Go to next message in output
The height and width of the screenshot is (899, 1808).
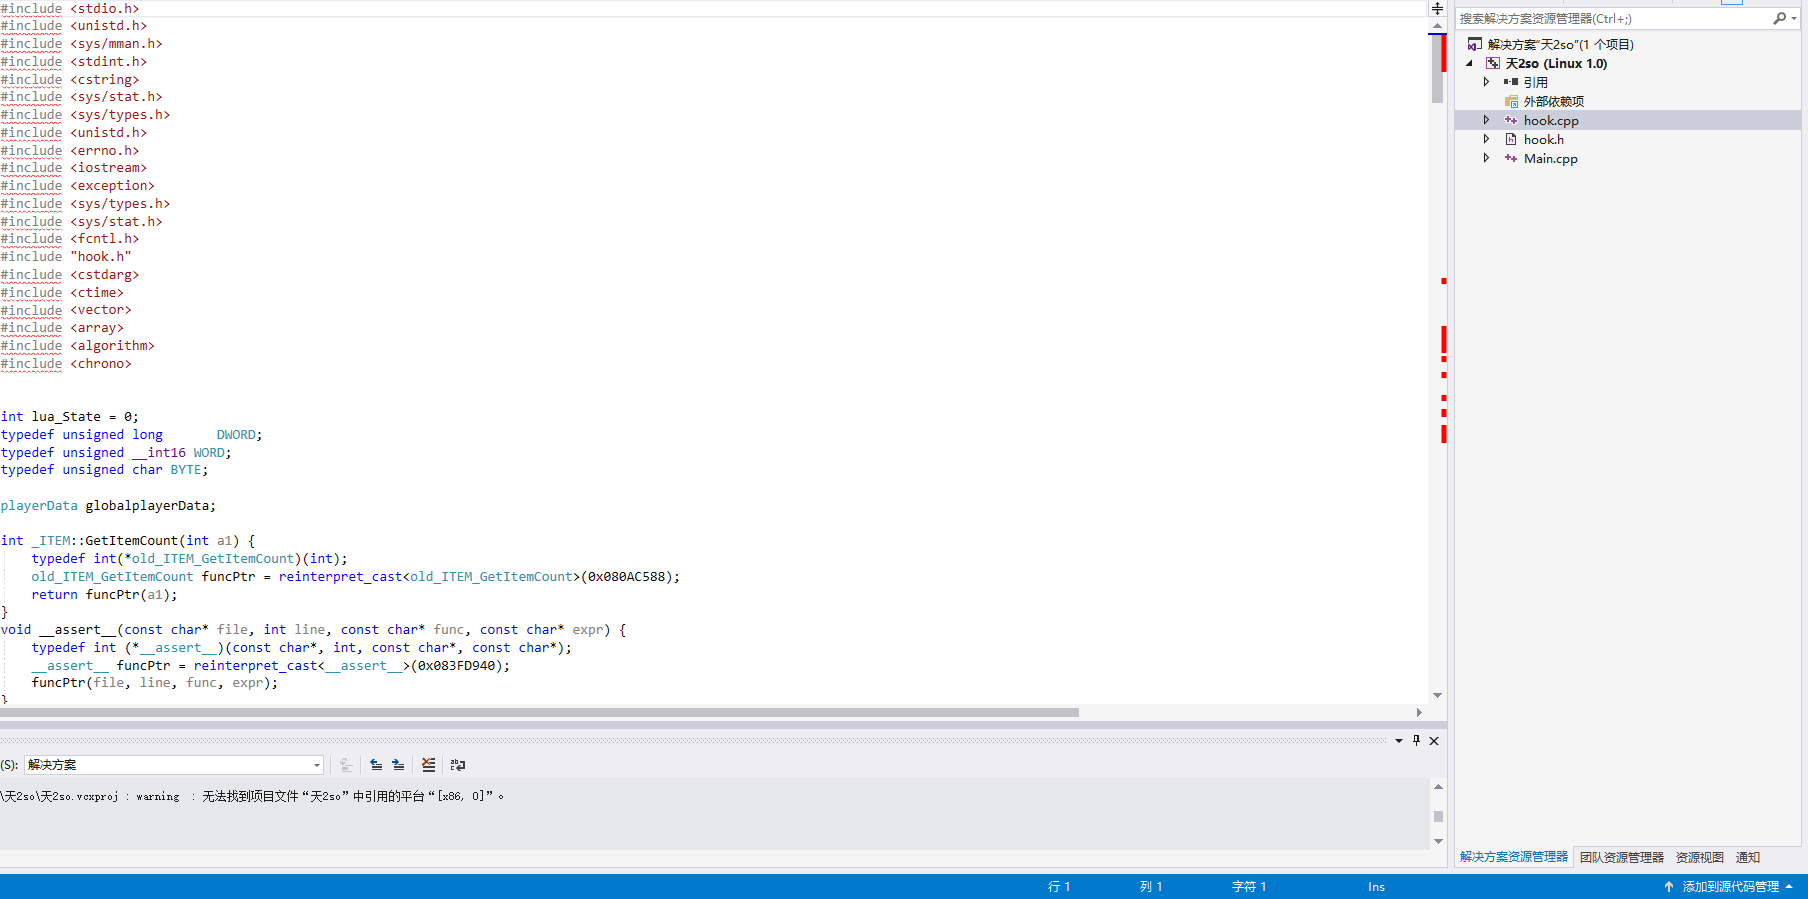[x=398, y=765]
